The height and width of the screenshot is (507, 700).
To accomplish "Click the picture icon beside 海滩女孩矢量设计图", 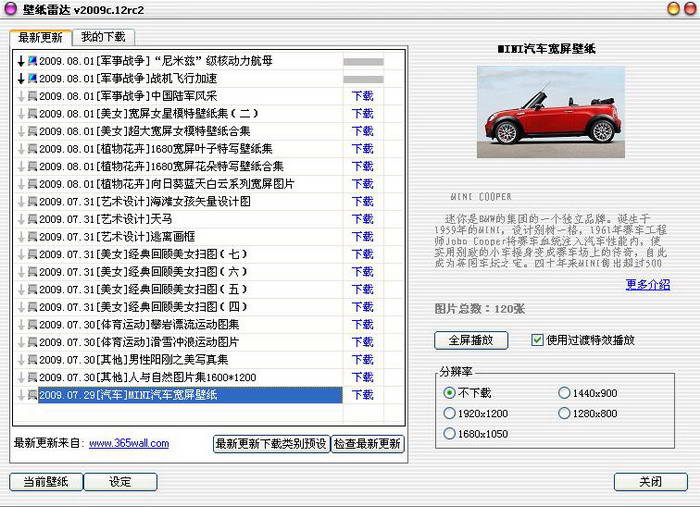I will pyautogui.click(x=33, y=201).
